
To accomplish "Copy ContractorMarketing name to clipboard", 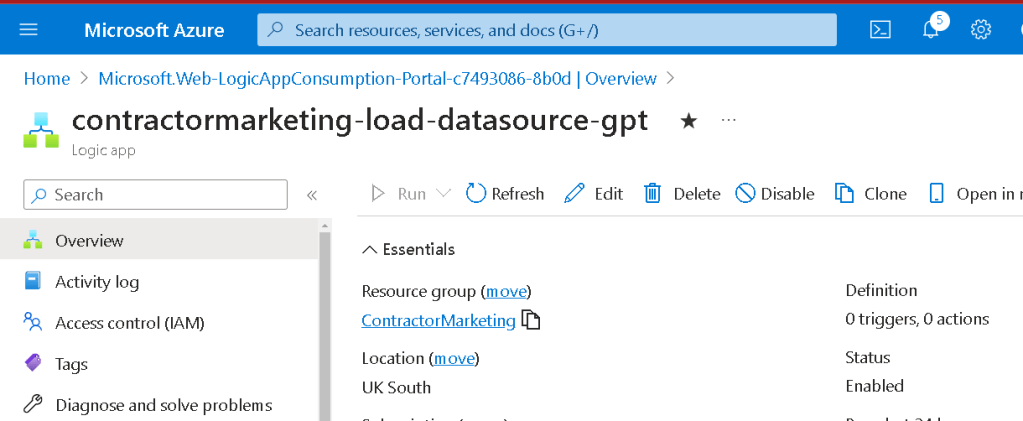I will tap(531, 320).
